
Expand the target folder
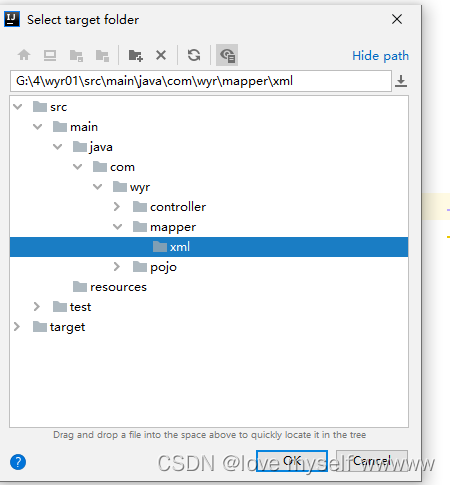coord(17,327)
